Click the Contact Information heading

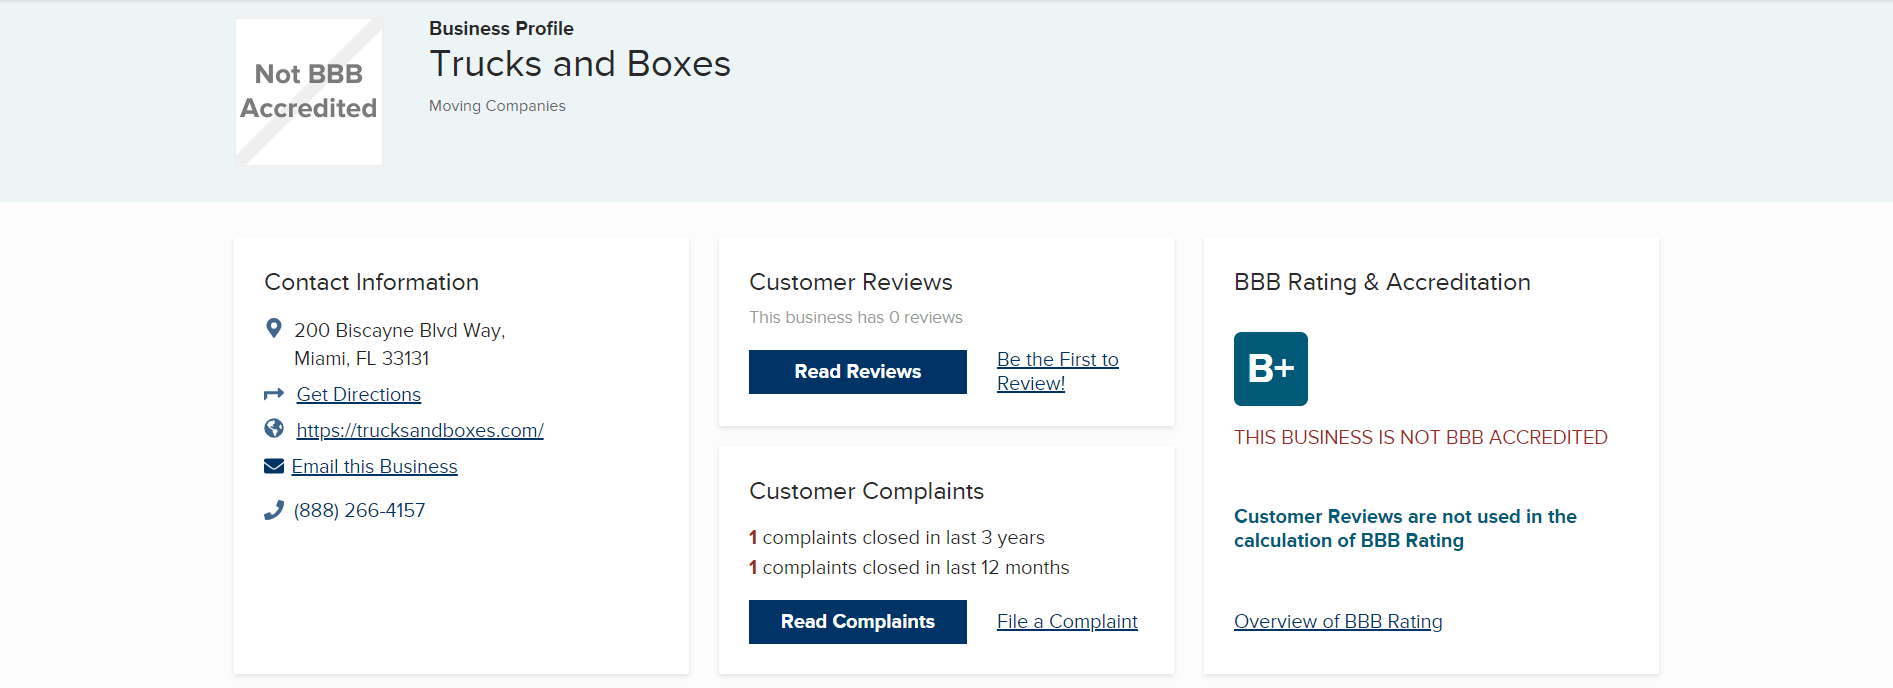[372, 283]
